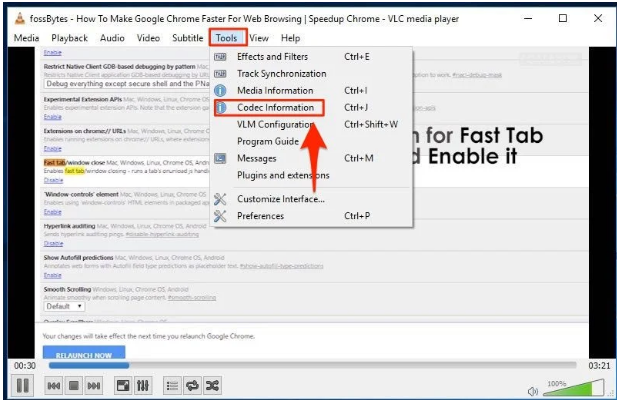Maximize the VLC window
This screenshot has height=400, width=617.
(x=563, y=18)
